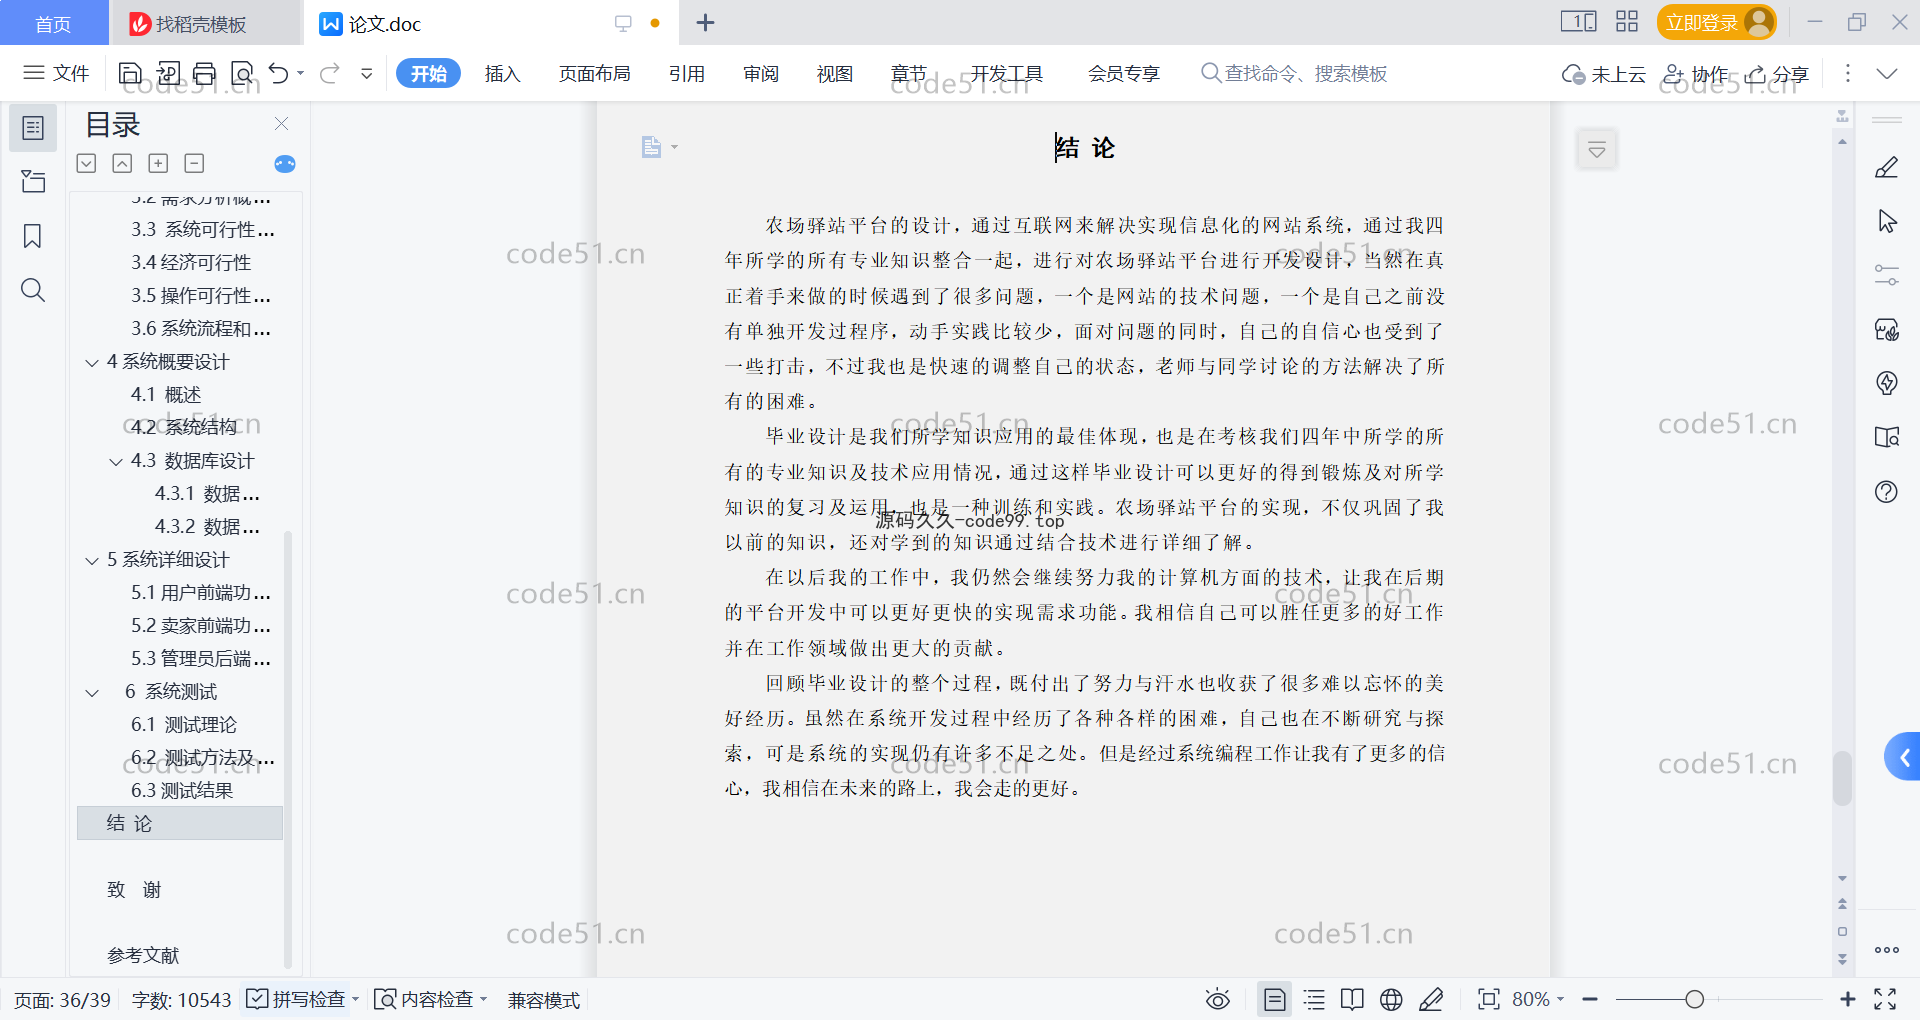Switch to the 插入 tab
1920x1020 pixels.
point(502,74)
